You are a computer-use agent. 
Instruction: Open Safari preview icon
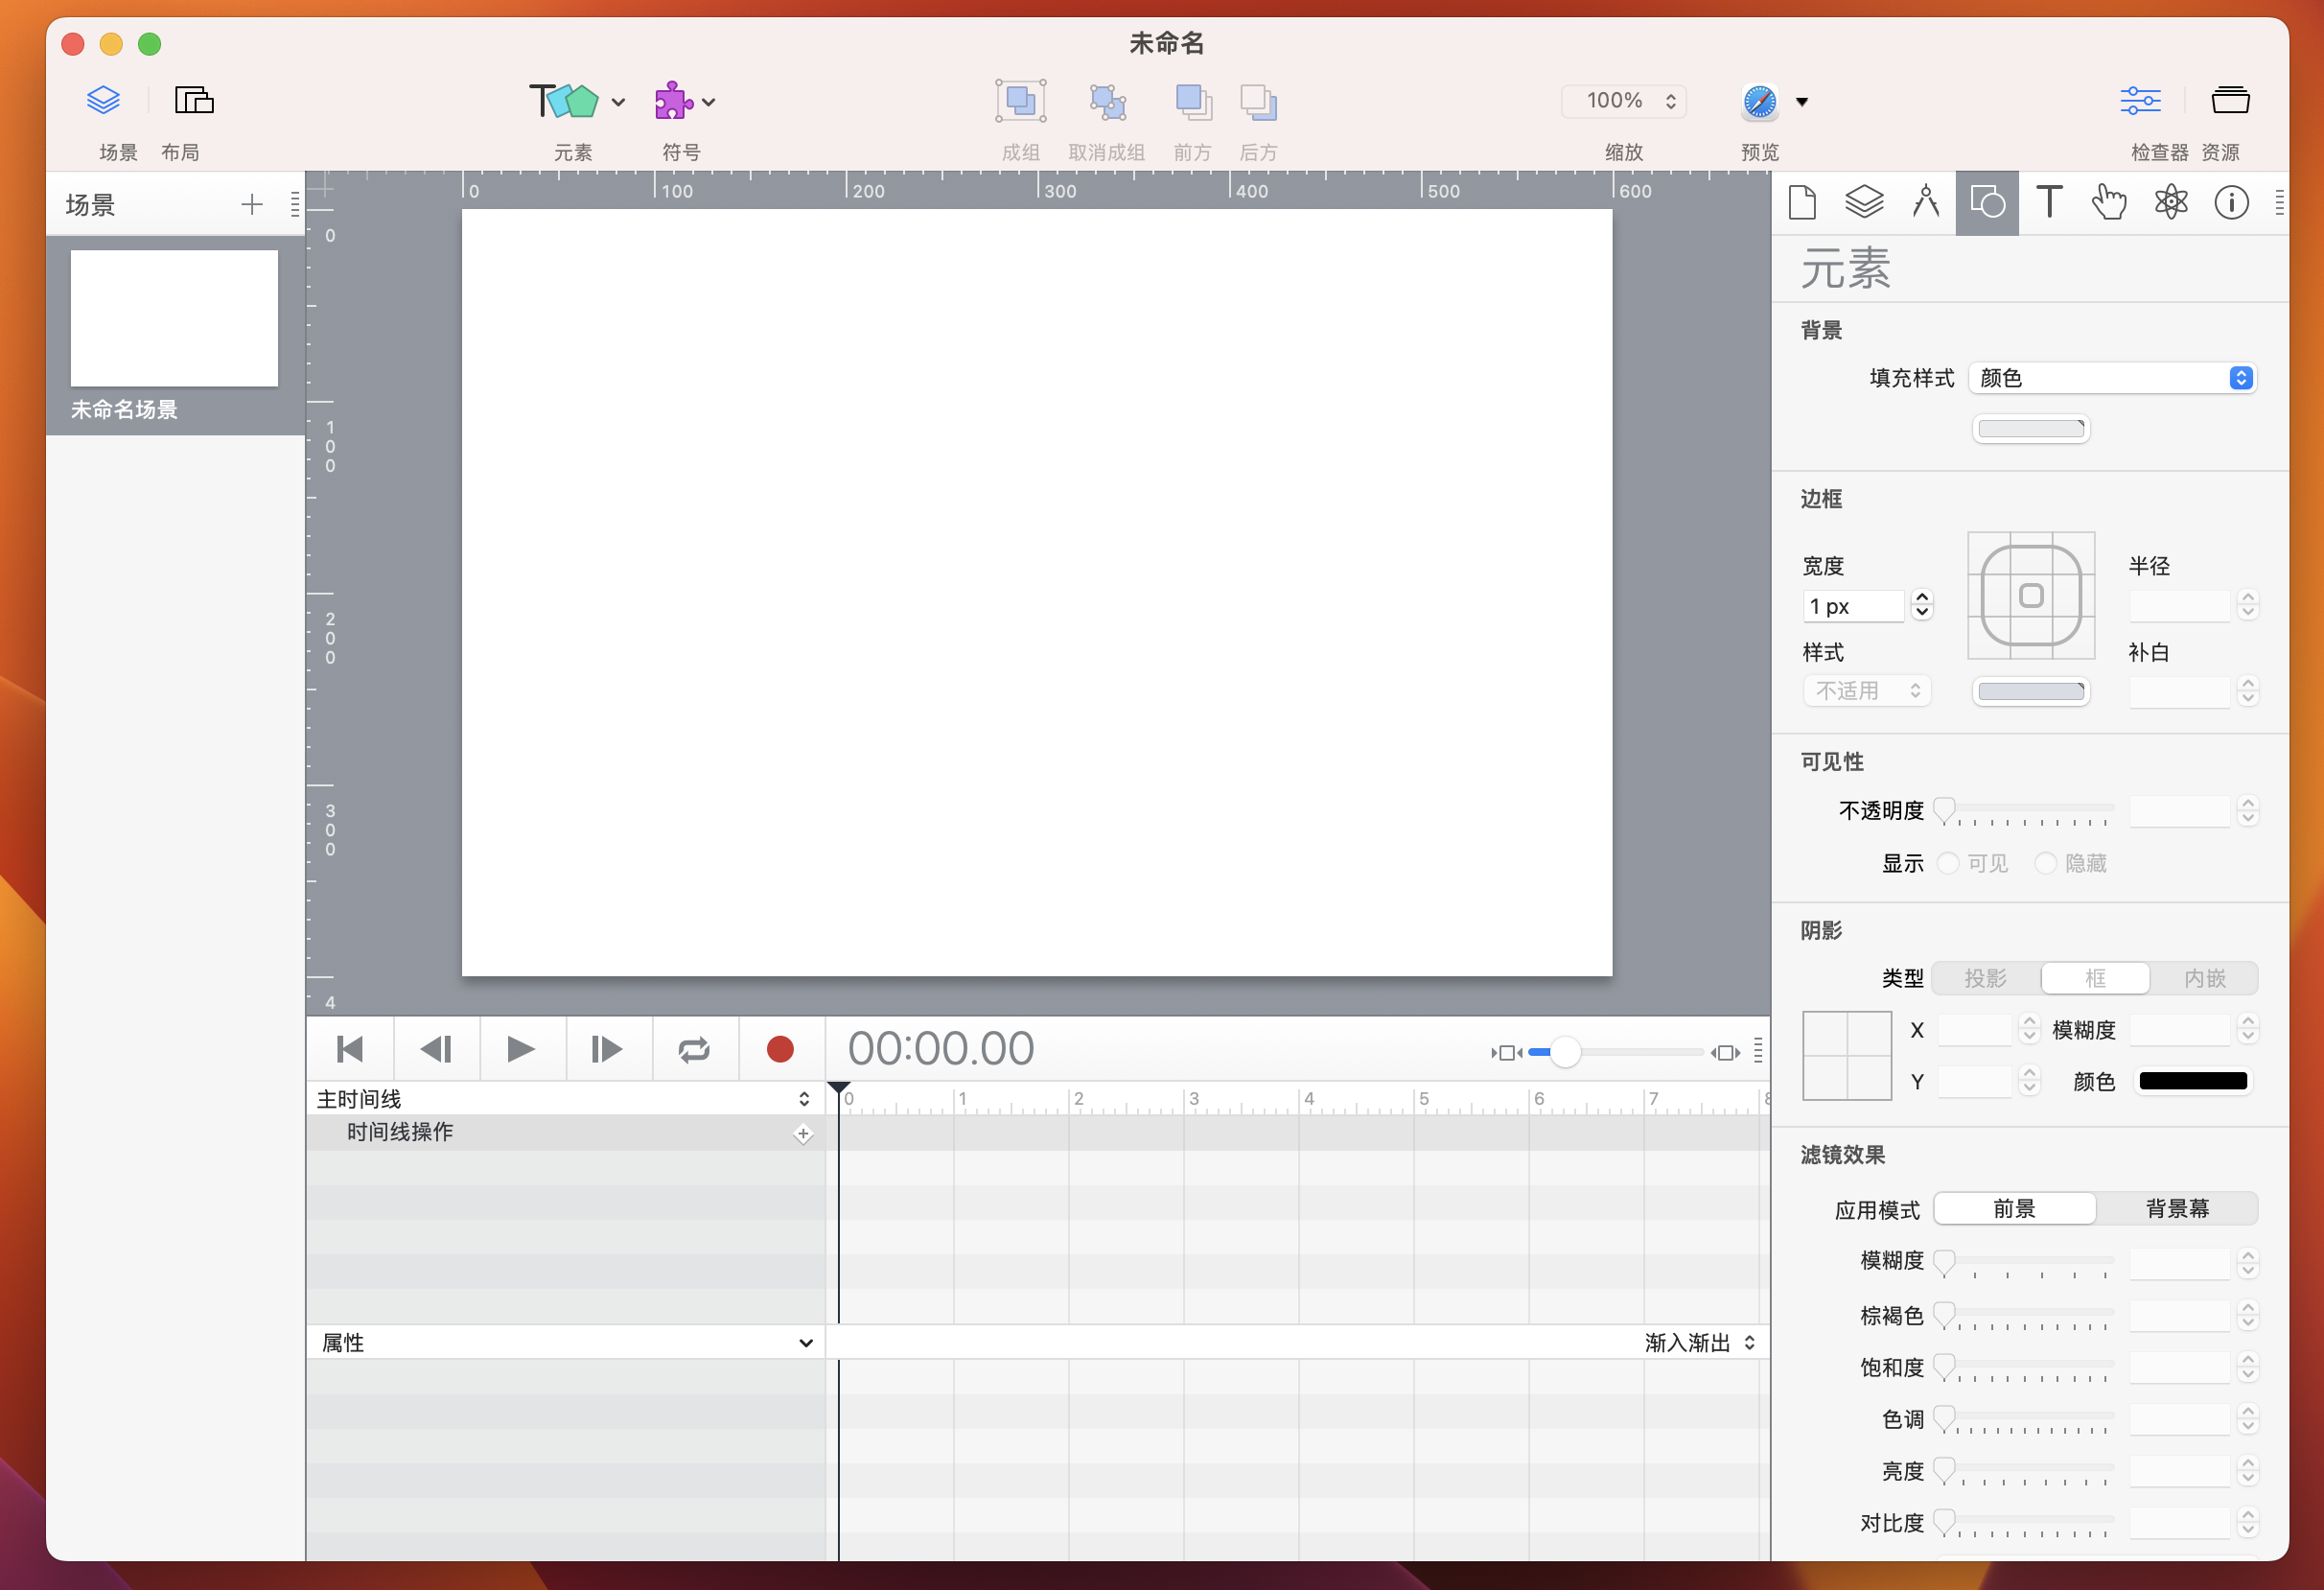click(1759, 101)
